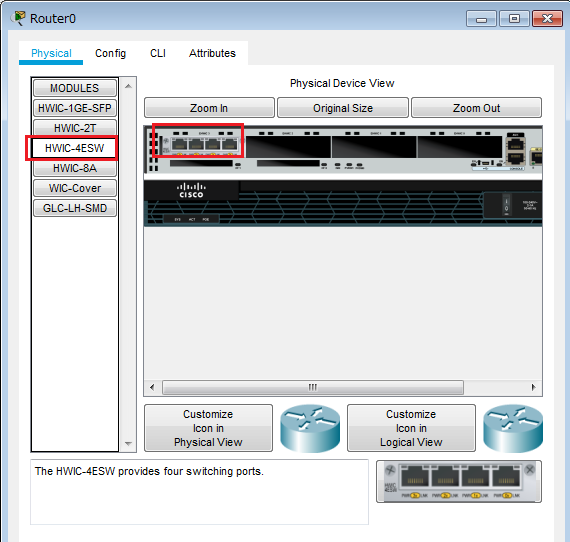Select the GLC-LH-SMD module
This screenshot has height=542, width=570.
[x=75, y=208]
